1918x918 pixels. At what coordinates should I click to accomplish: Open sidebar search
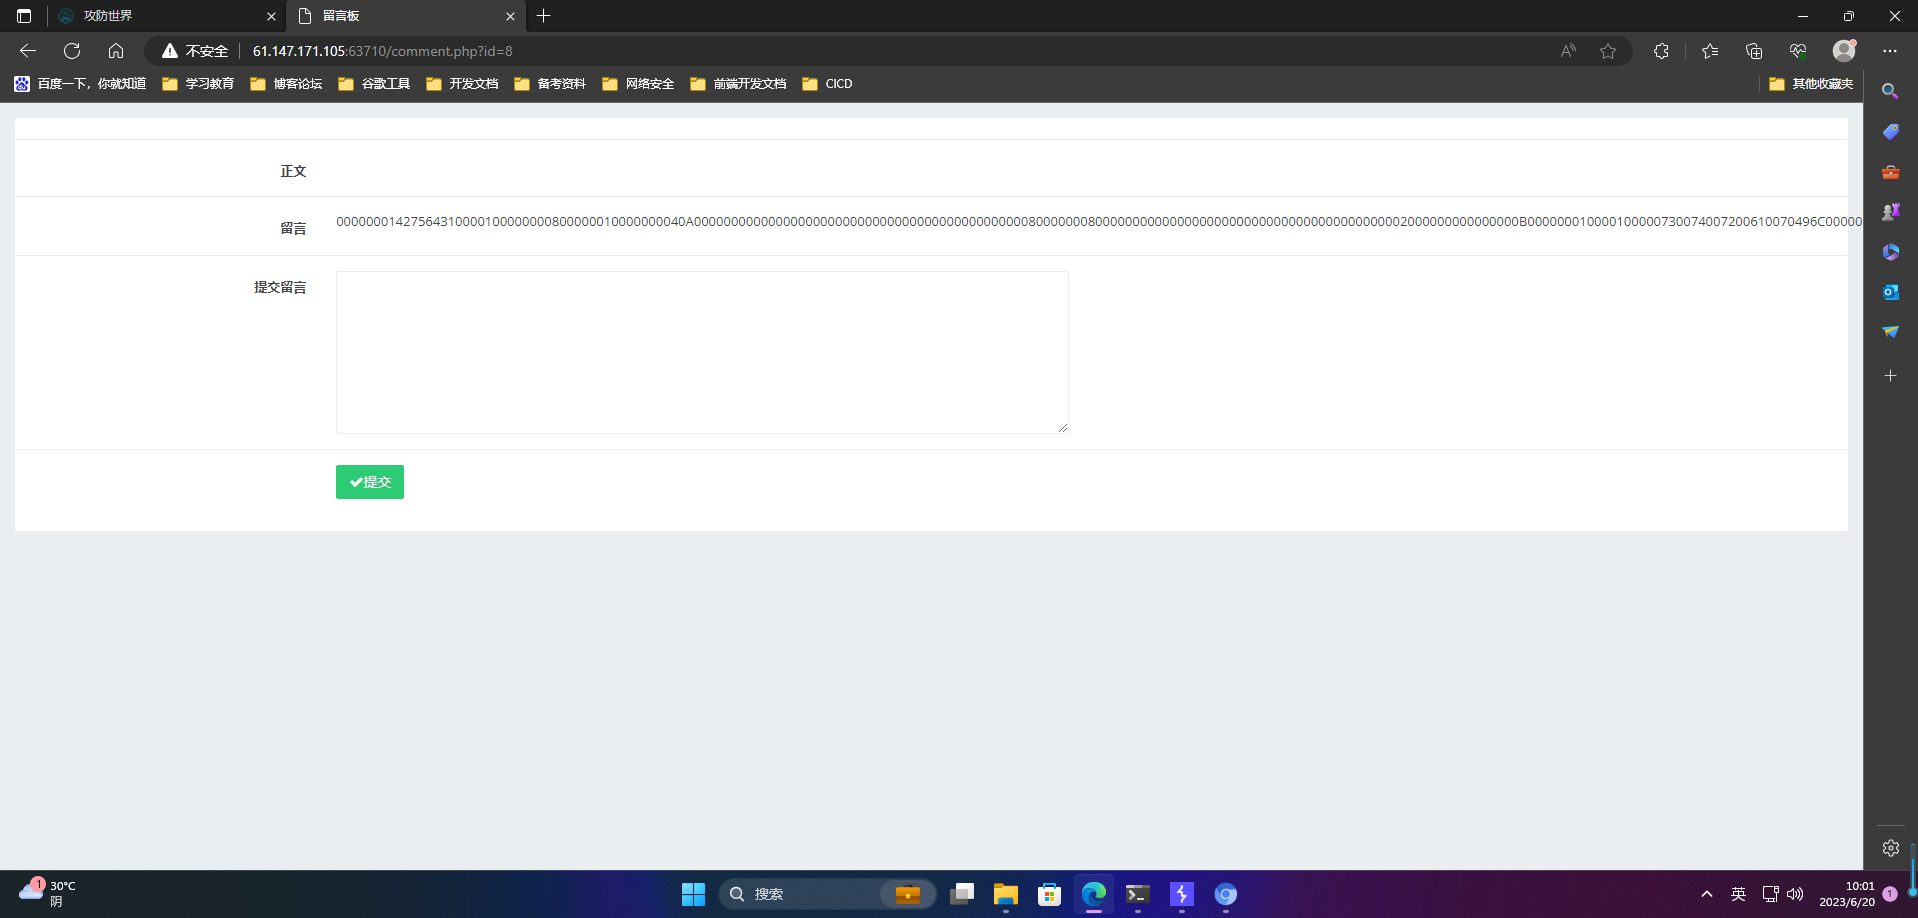tap(1890, 92)
